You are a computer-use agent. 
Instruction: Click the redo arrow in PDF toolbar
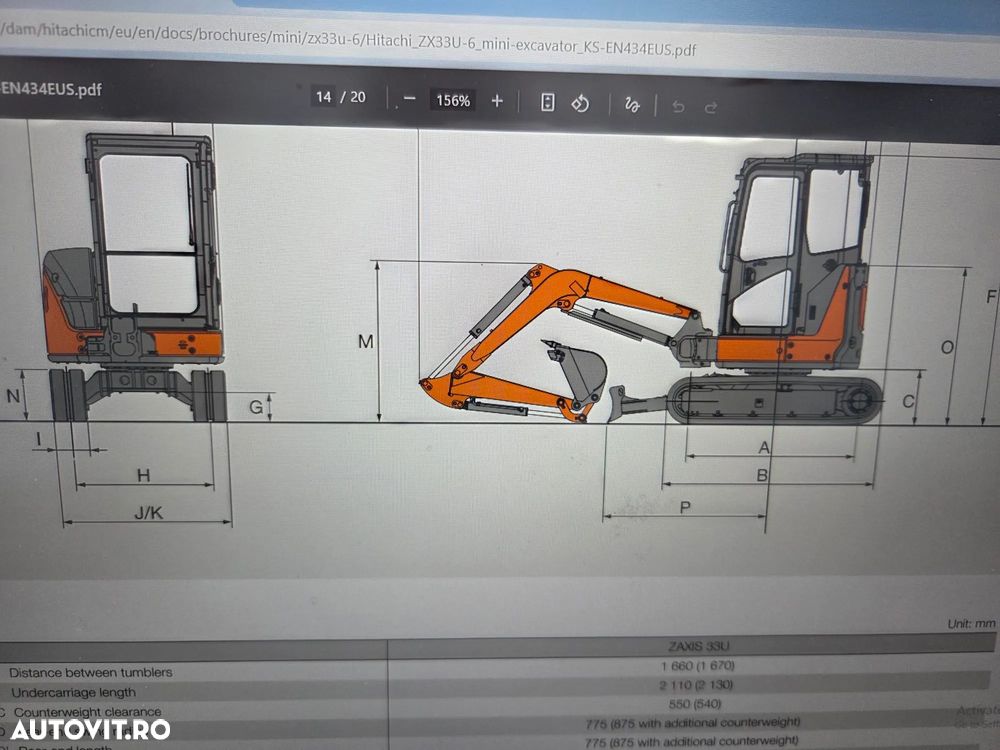pyautogui.click(x=711, y=107)
